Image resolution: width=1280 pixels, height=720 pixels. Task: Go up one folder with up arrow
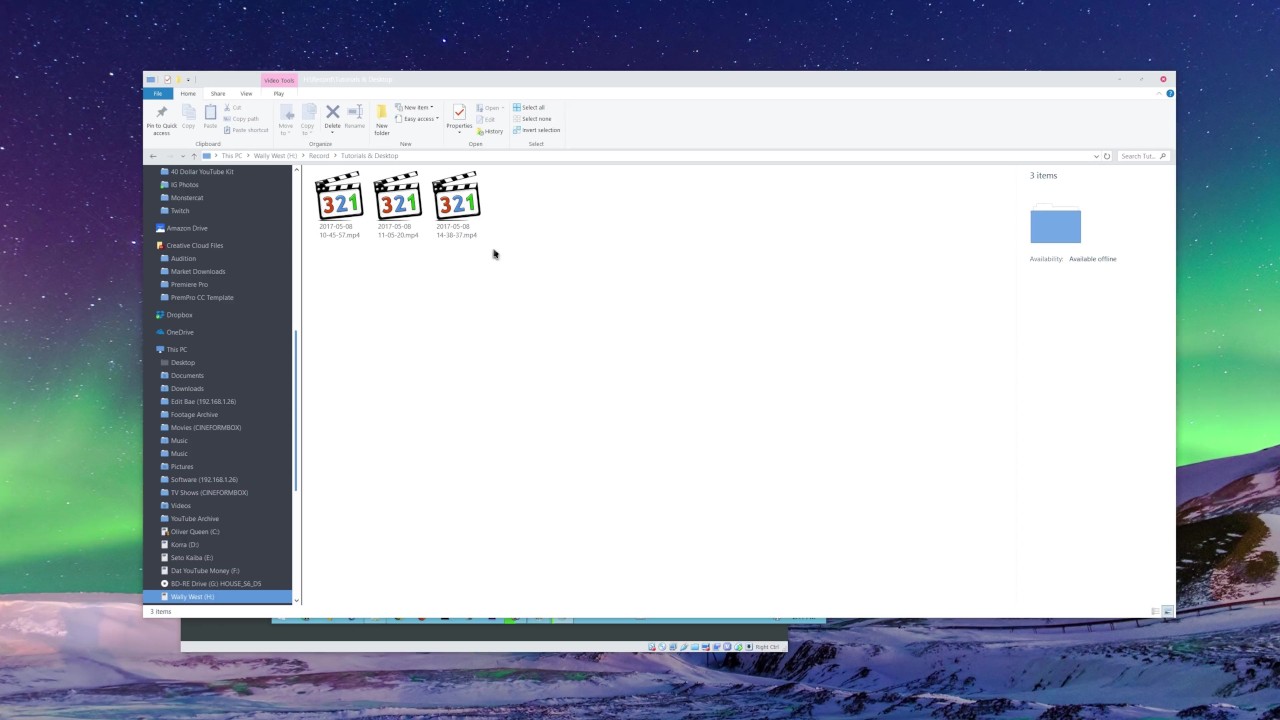coord(194,156)
